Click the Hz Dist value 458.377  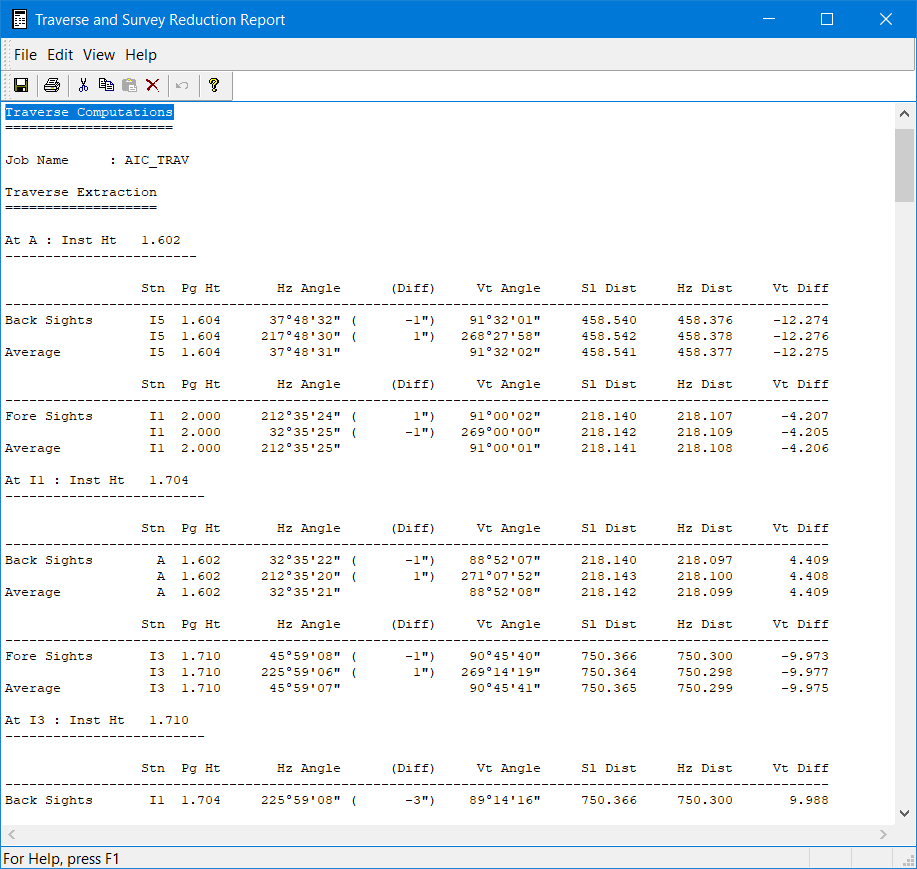[x=705, y=352]
